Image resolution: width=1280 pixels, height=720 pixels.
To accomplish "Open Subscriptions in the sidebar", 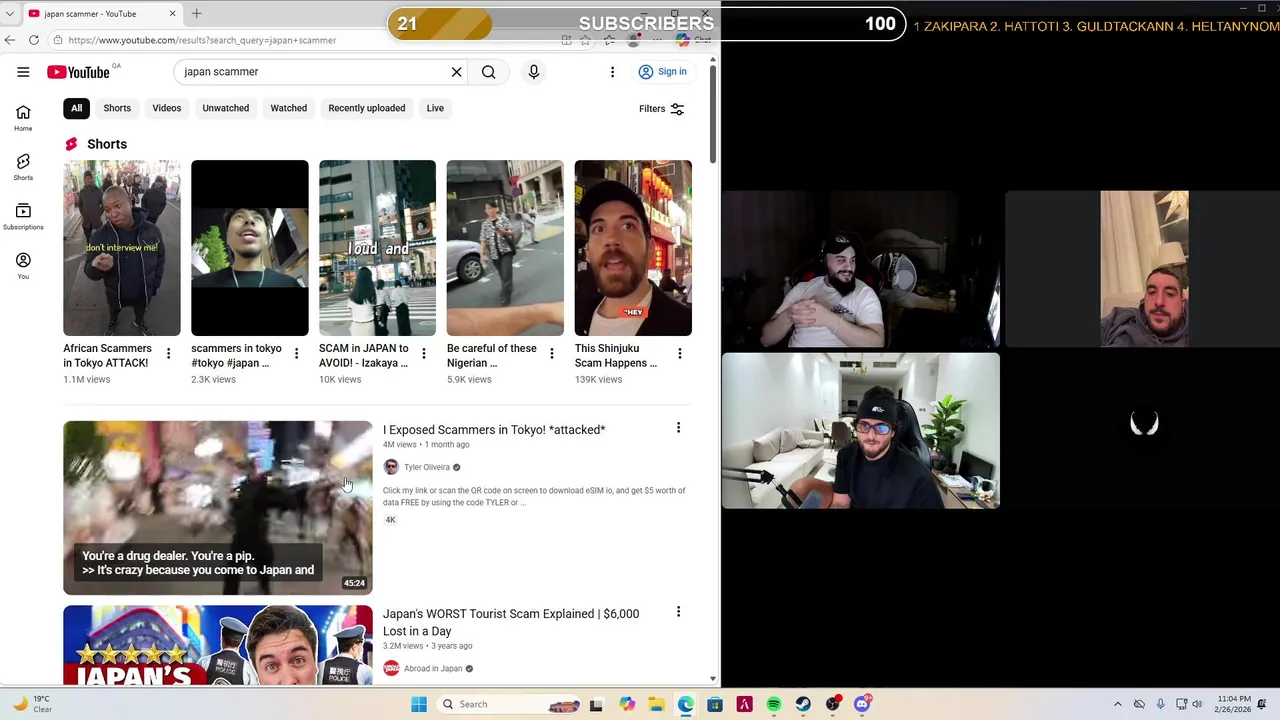I will pyautogui.click(x=23, y=216).
